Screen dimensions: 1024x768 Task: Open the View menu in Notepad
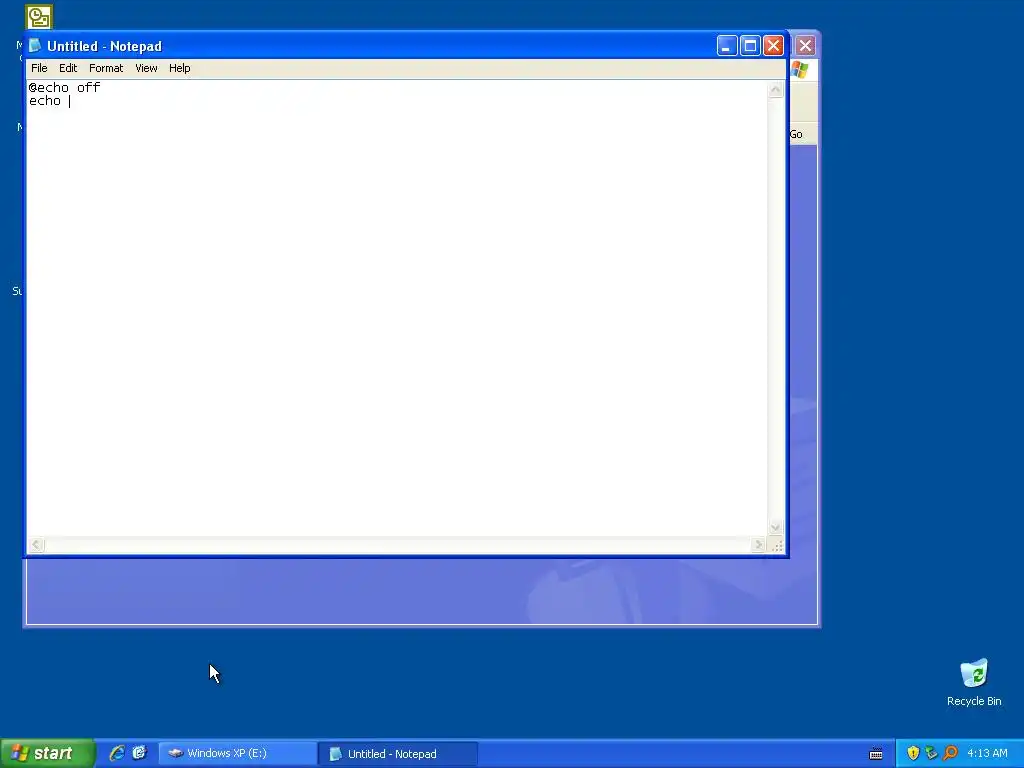pos(146,68)
